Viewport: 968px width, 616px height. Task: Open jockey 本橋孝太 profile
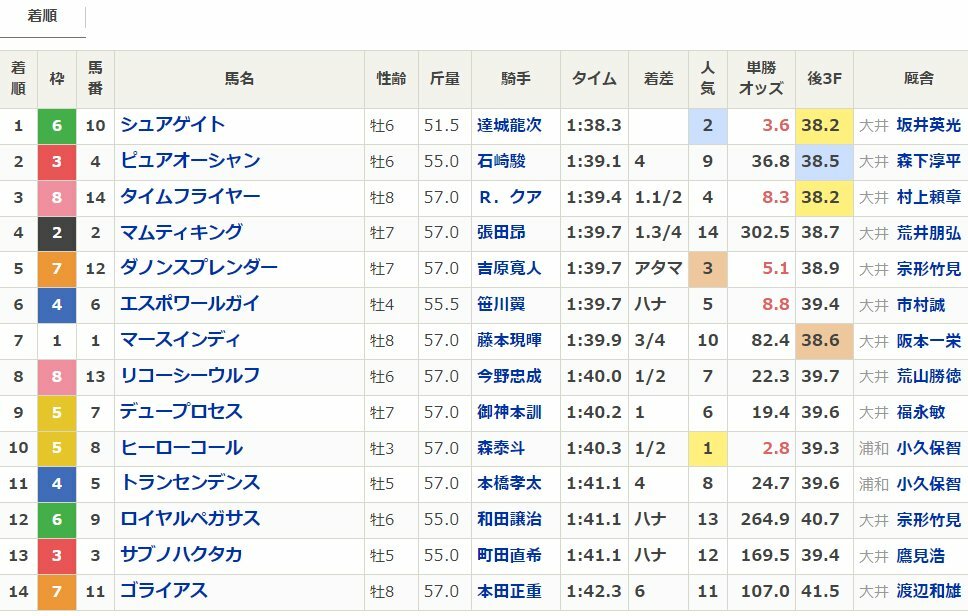click(x=509, y=483)
